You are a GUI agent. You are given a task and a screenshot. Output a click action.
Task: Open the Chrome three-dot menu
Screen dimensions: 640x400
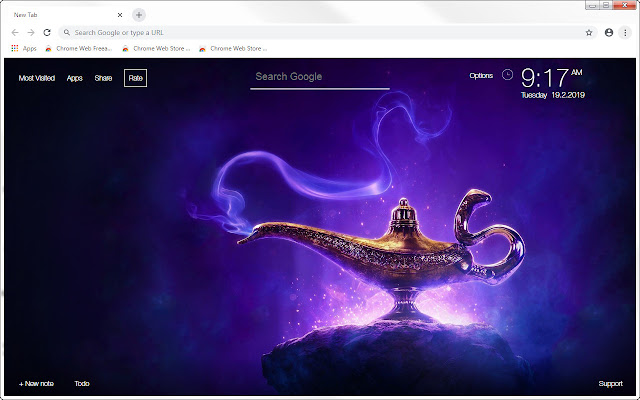click(625, 33)
